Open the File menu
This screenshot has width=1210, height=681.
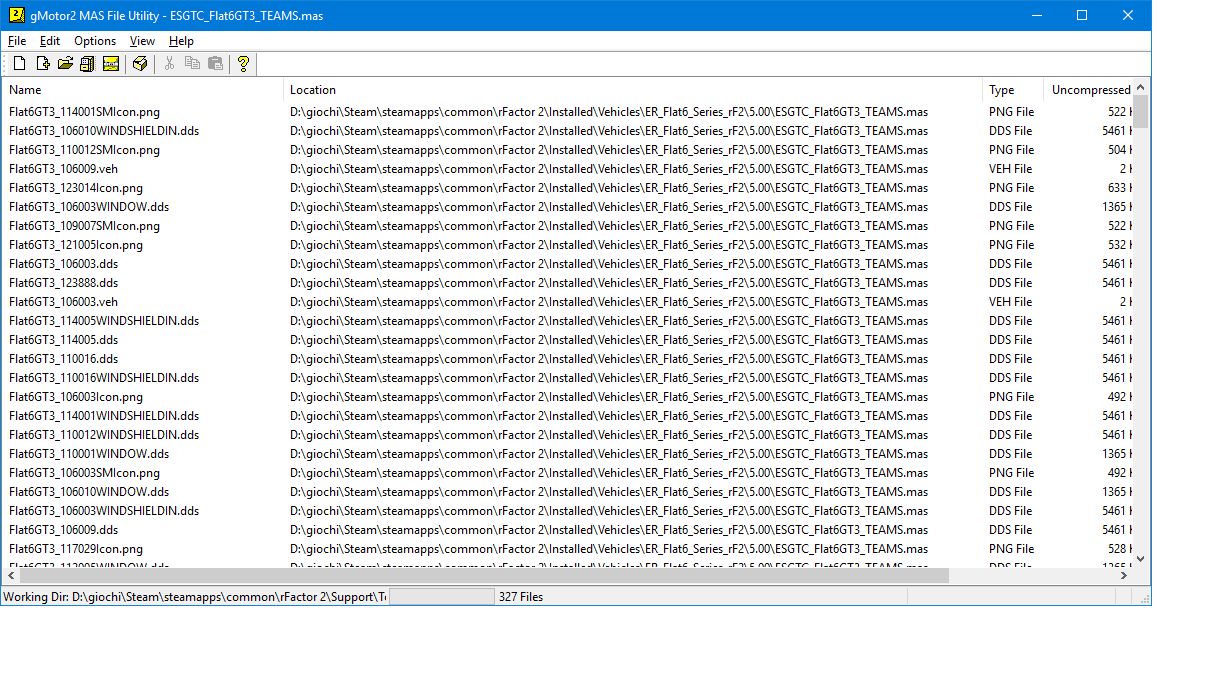coord(17,41)
